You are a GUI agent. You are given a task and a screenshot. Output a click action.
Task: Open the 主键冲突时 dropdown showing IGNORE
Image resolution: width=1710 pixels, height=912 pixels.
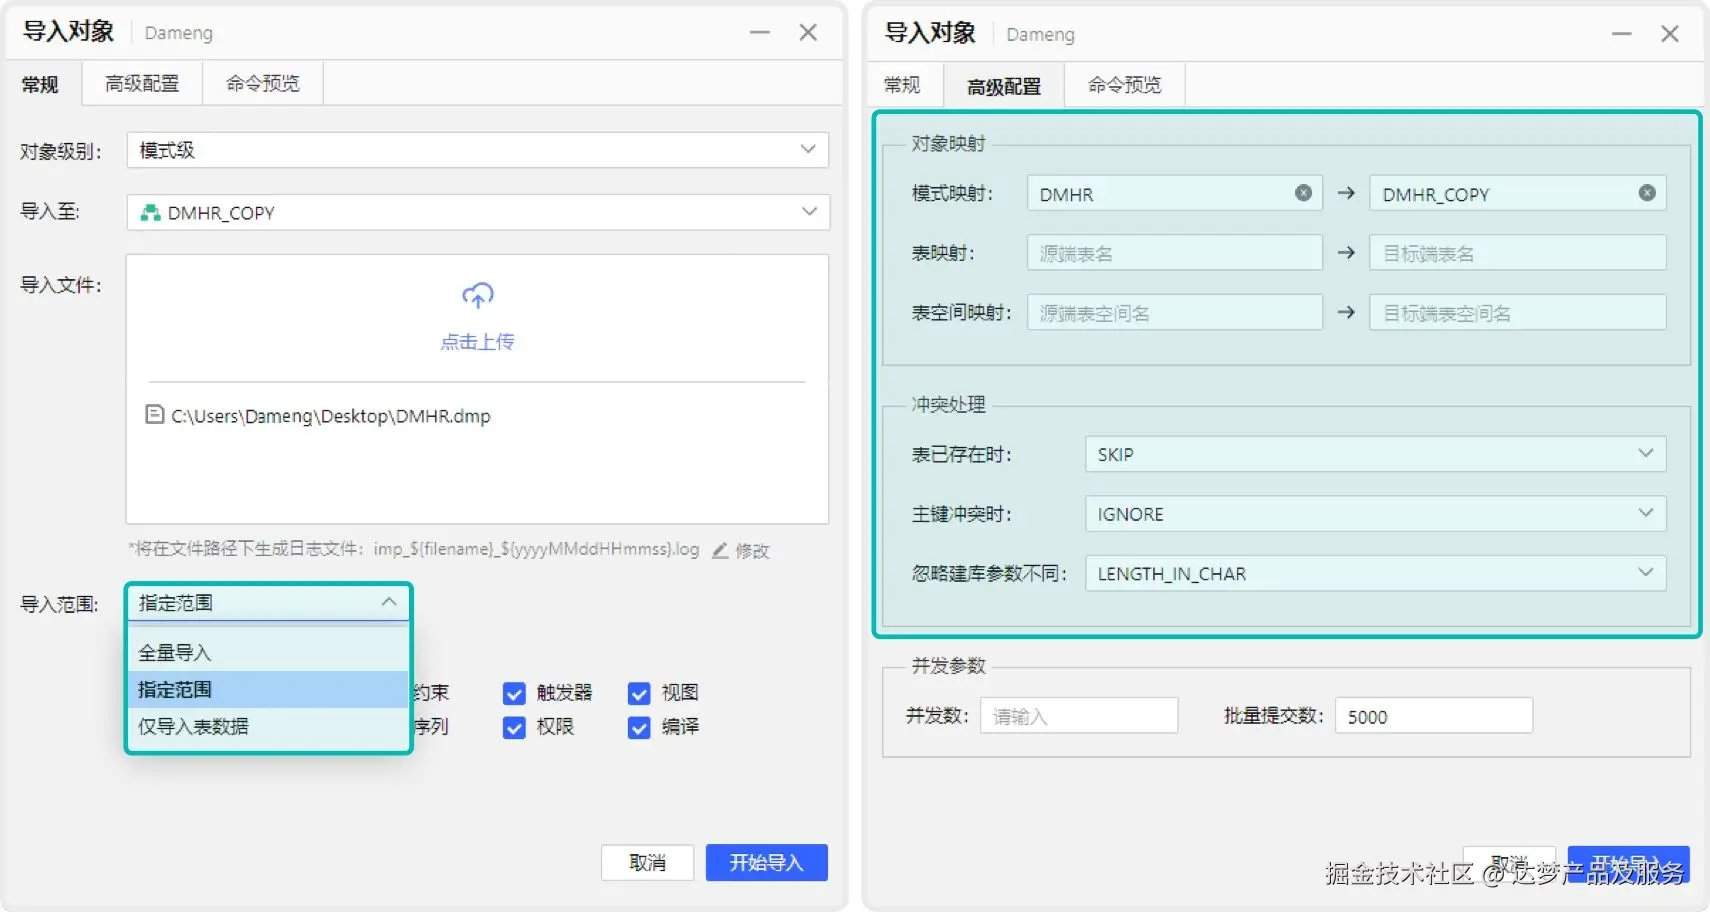click(x=1375, y=514)
